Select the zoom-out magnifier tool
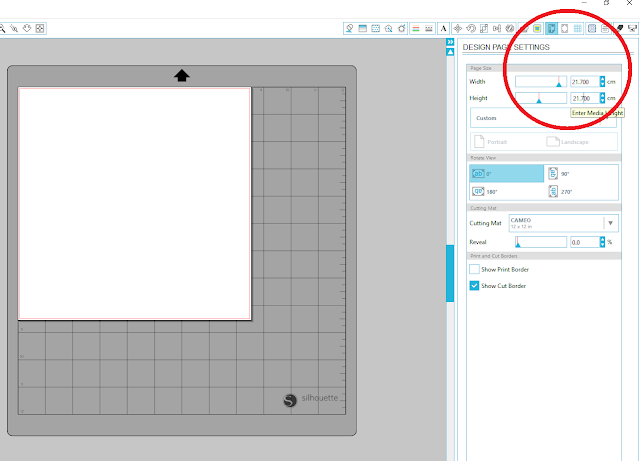The height and width of the screenshot is (461, 640). click(2, 28)
